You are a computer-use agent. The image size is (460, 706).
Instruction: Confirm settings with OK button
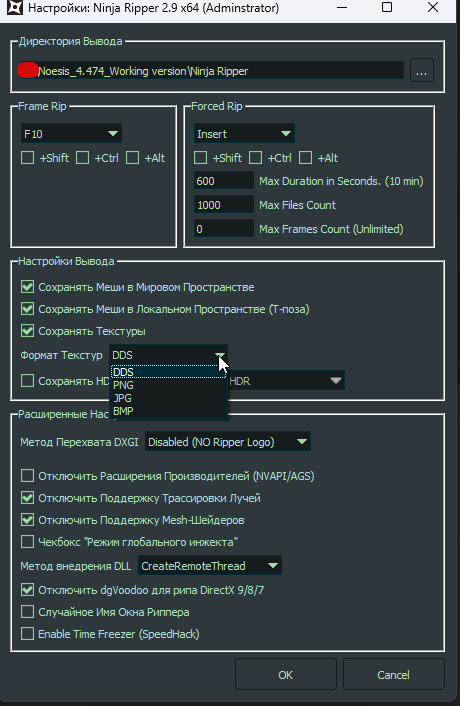286,674
